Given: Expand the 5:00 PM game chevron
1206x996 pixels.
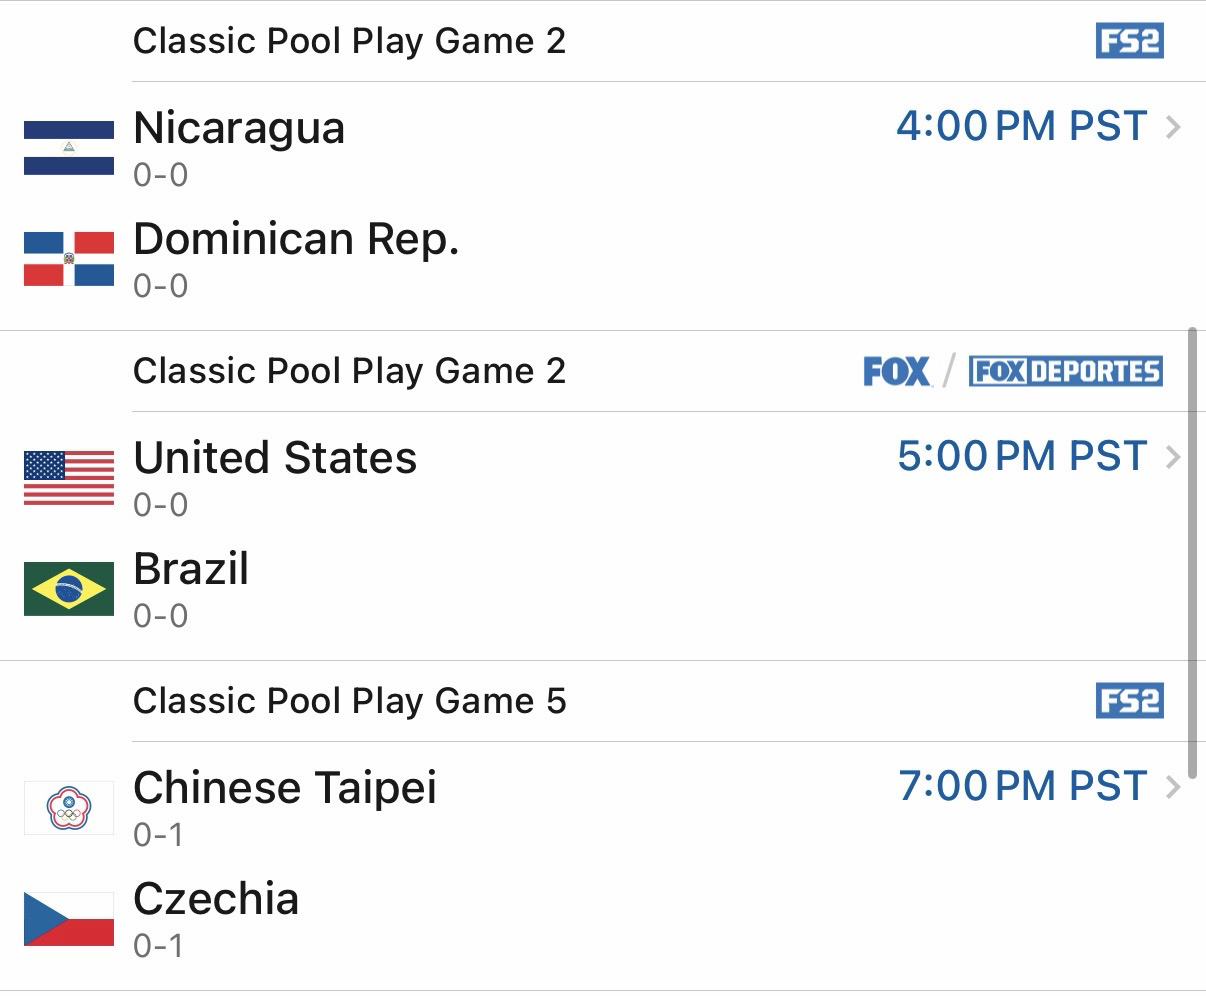Looking at the screenshot, I should click(1174, 457).
